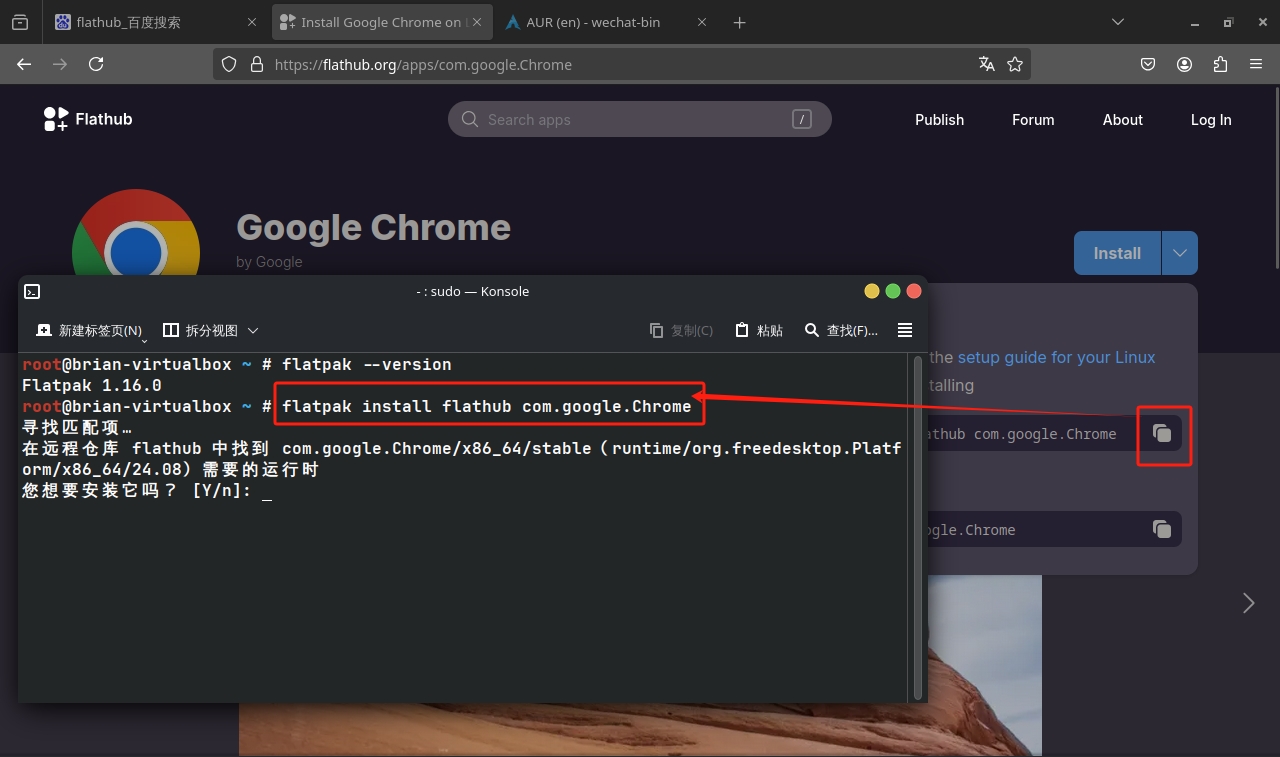Screen dimensions: 1280x757
Task: Focus the Search apps field
Action: (640, 119)
